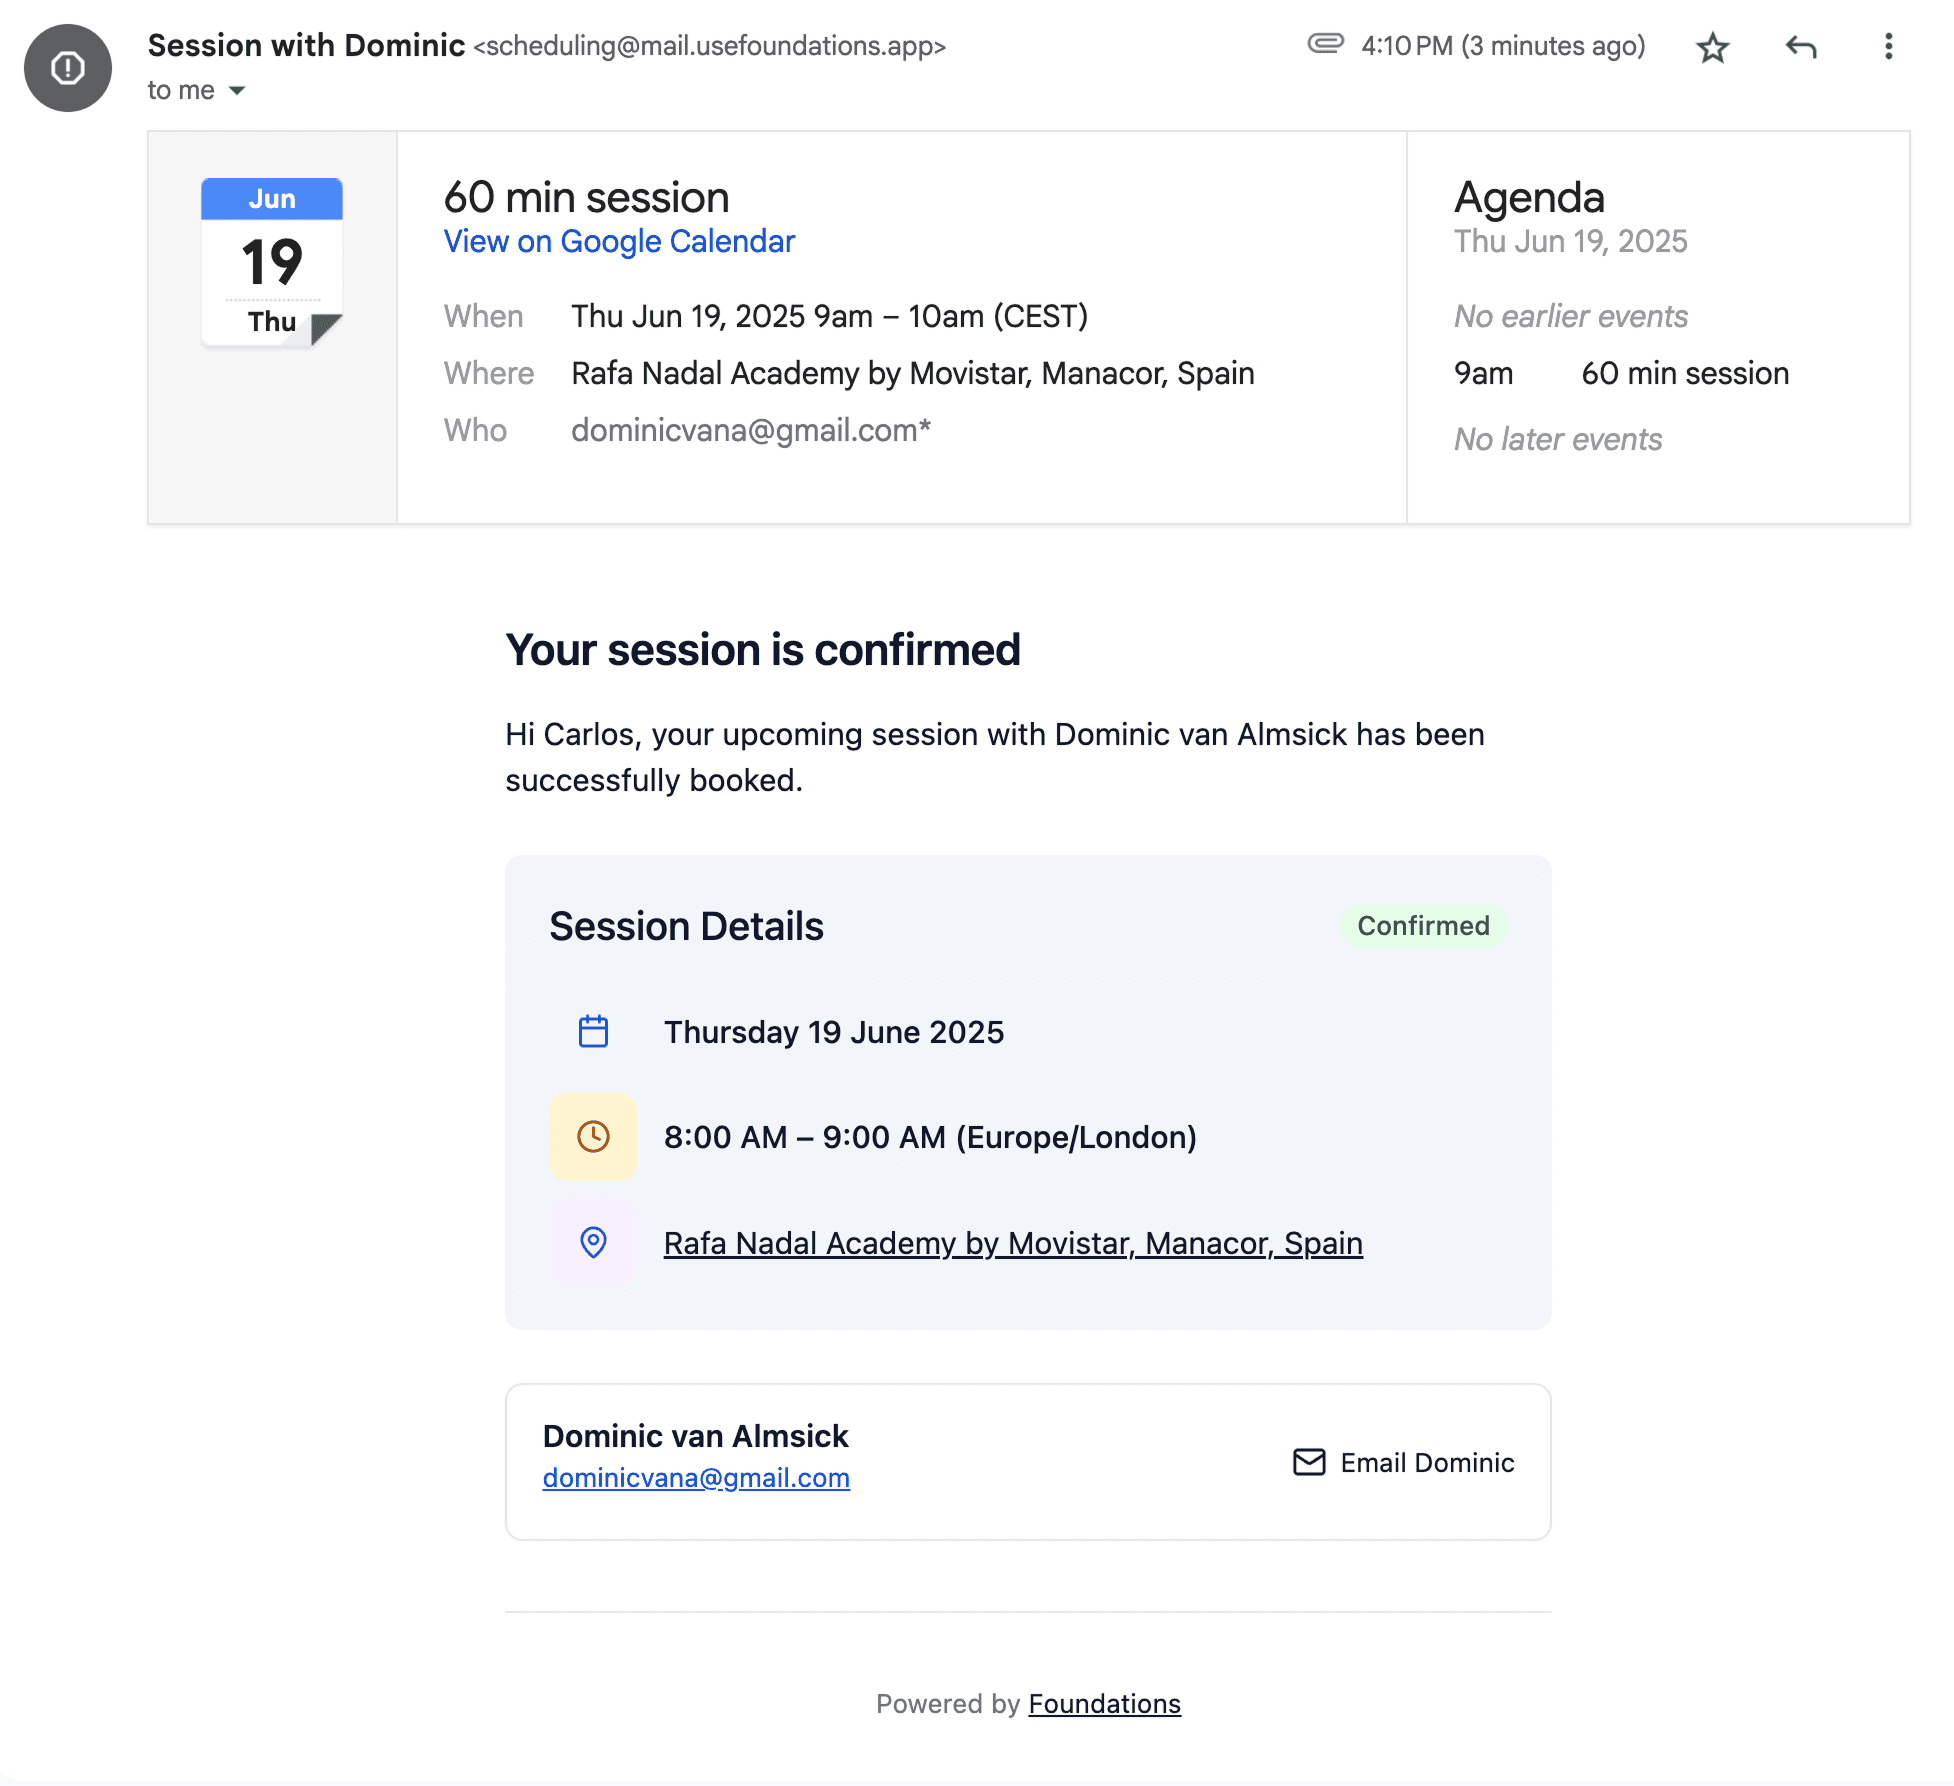1954x1786 pixels.
Task: Open the three-dot more options menu
Action: pos(1888,47)
